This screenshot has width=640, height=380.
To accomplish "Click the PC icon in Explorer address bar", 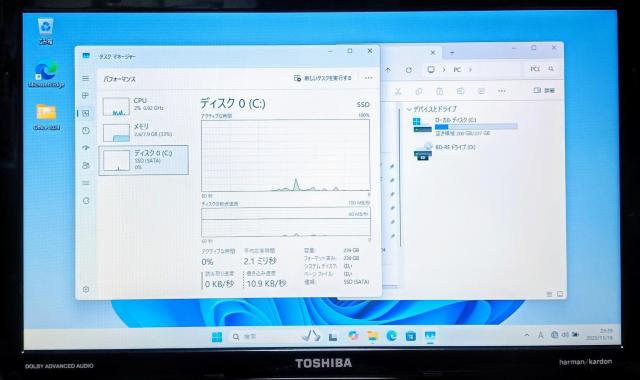I will click(431, 70).
